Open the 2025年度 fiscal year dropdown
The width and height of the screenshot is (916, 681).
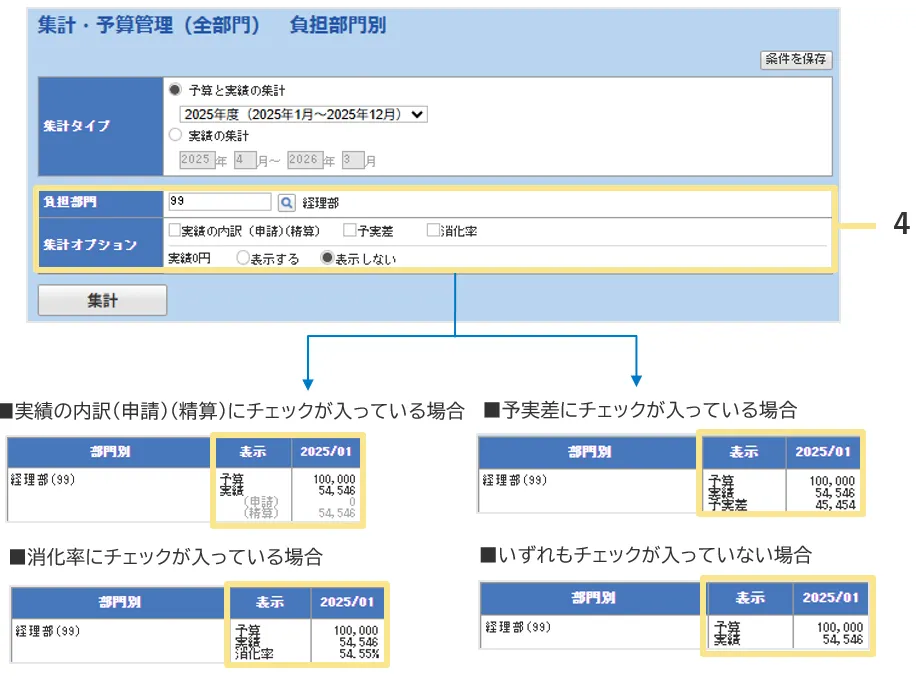303,114
